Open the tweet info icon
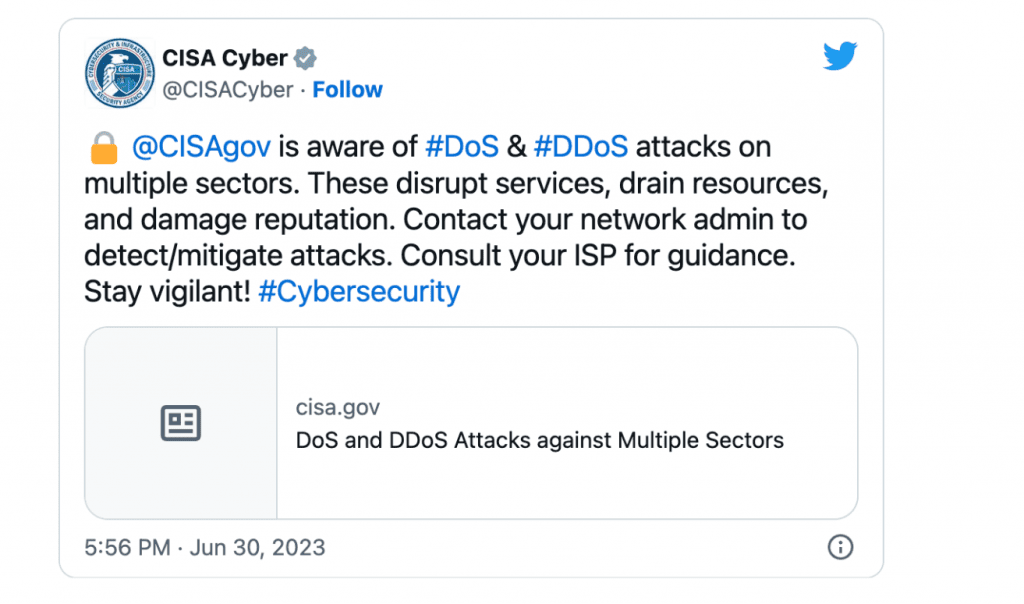 841,547
